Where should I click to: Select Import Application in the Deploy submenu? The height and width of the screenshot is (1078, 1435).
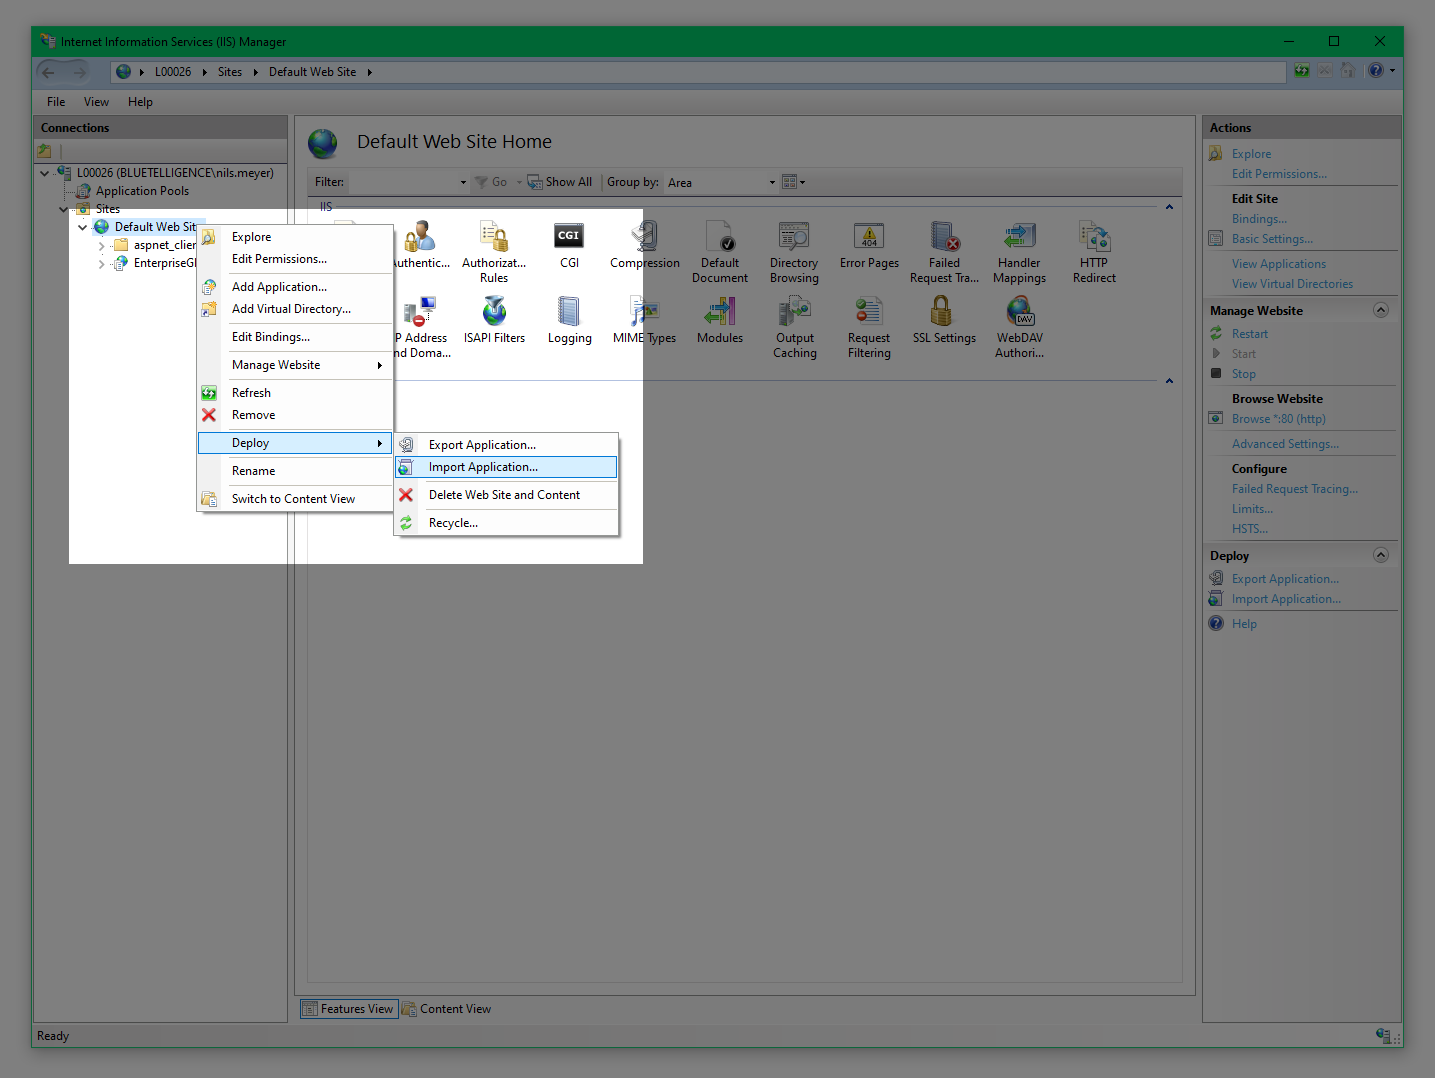click(483, 467)
